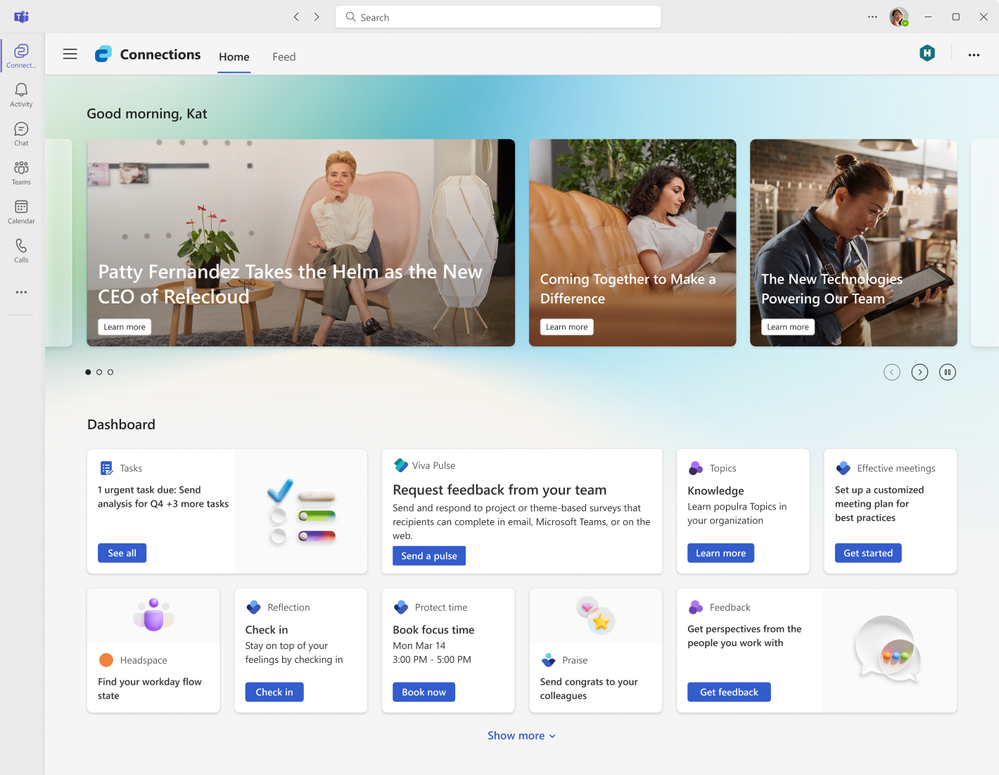Pause the news carousel autoplay
The height and width of the screenshot is (775, 999).
947,372
